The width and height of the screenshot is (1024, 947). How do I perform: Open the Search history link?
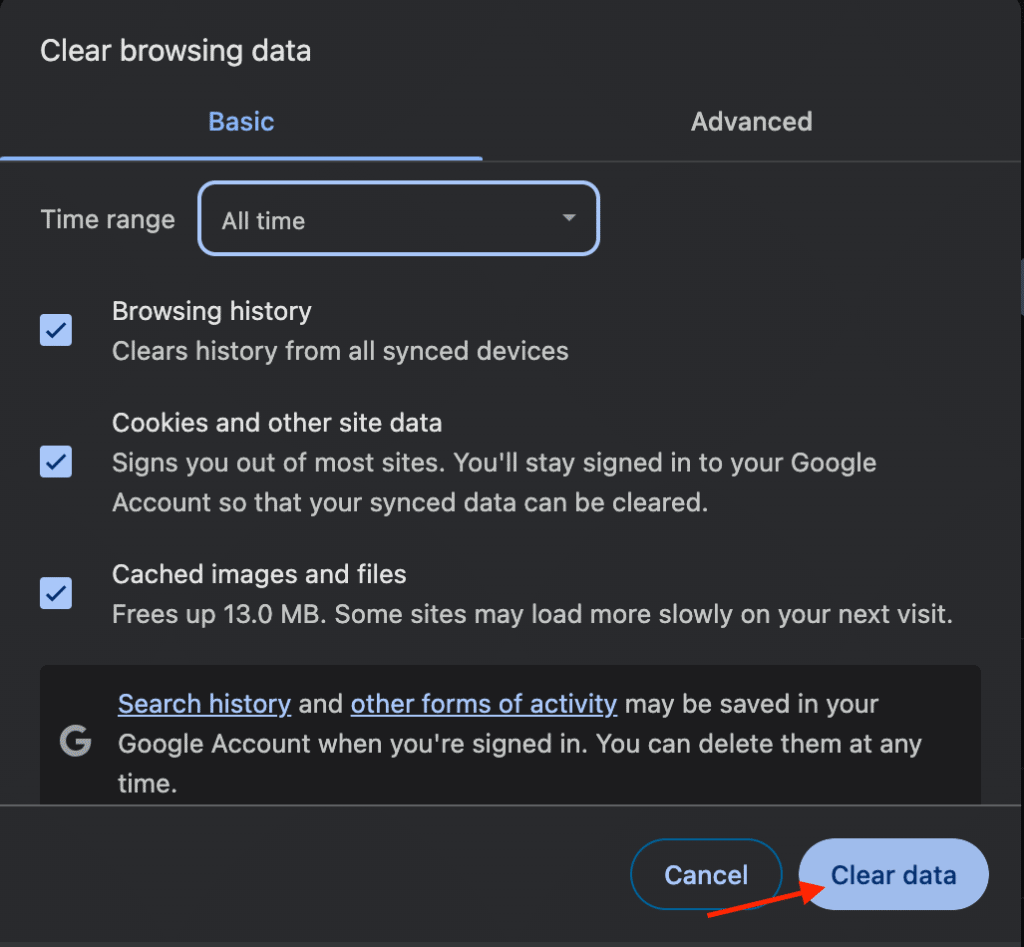coord(204,703)
